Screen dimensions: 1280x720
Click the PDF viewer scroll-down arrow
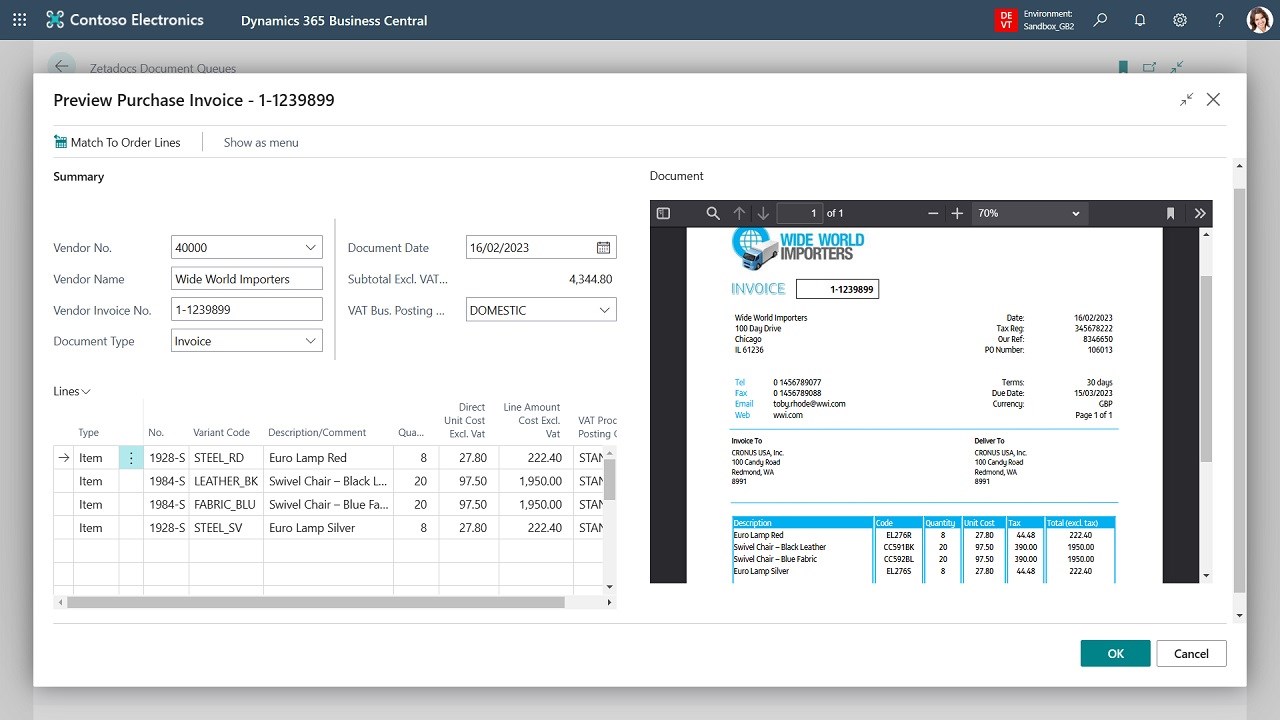[x=1206, y=576]
